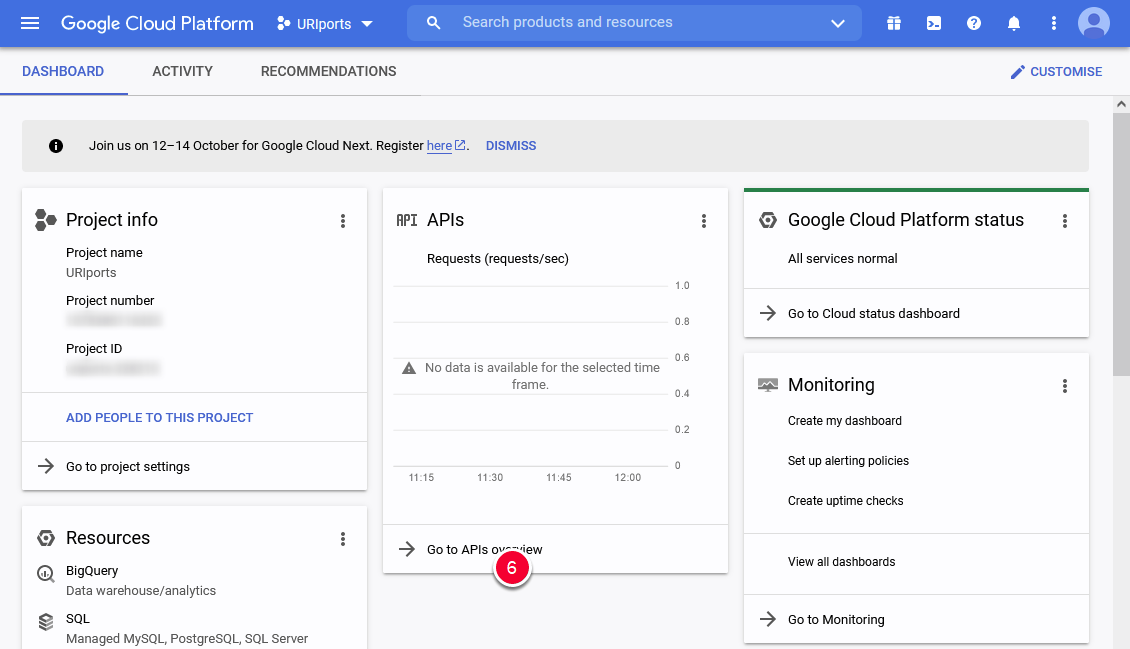
Task: Activate the Cloud Shell terminal icon
Action: [933, 22]
